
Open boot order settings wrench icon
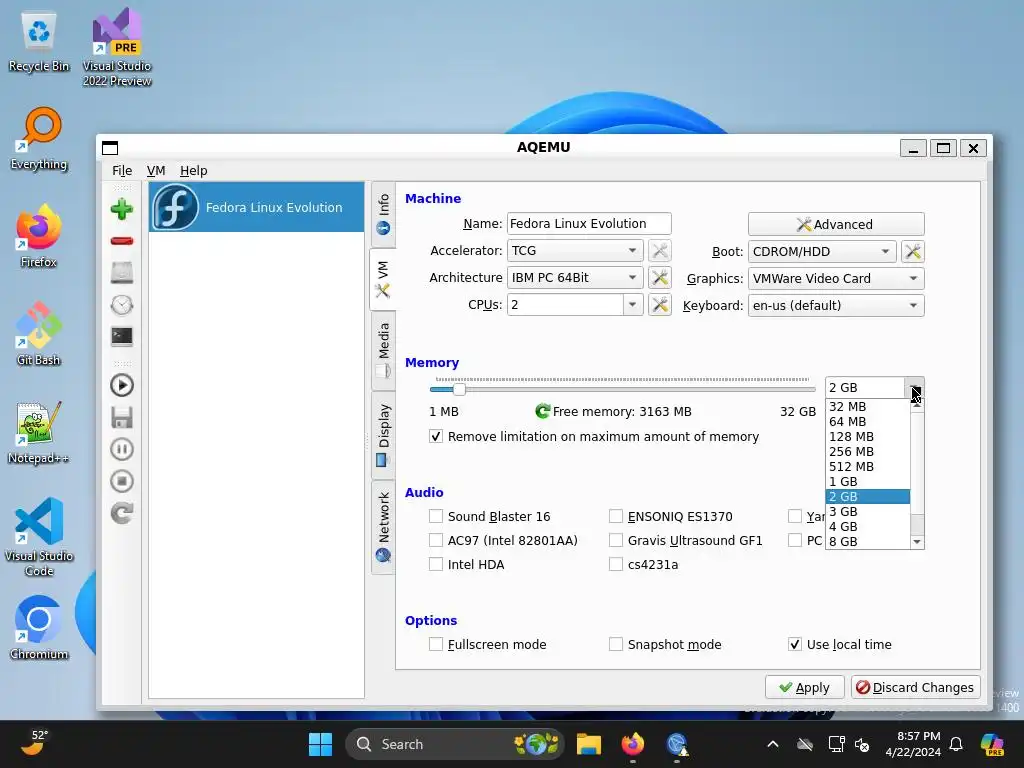(x=912, y=251)
